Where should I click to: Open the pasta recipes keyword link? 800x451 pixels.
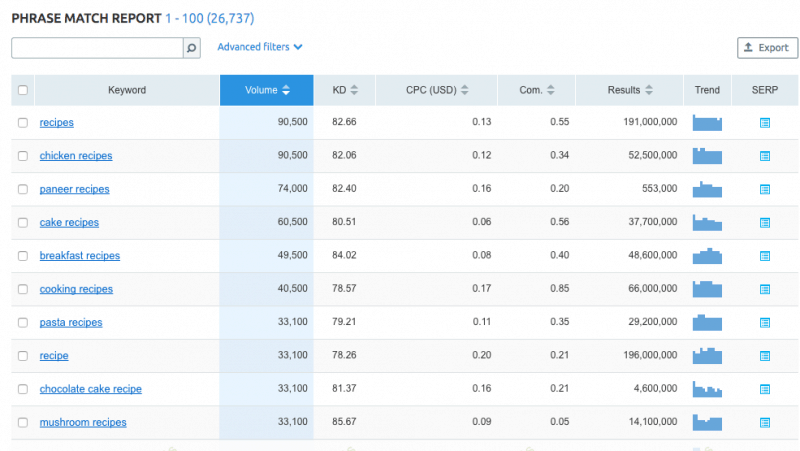[x=71, y=322]
